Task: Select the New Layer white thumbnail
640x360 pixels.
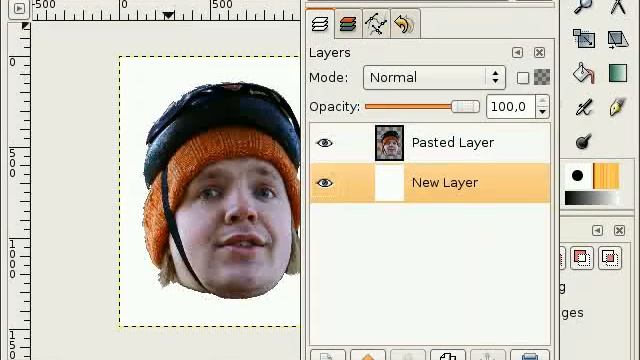Action: pos(389,183)
